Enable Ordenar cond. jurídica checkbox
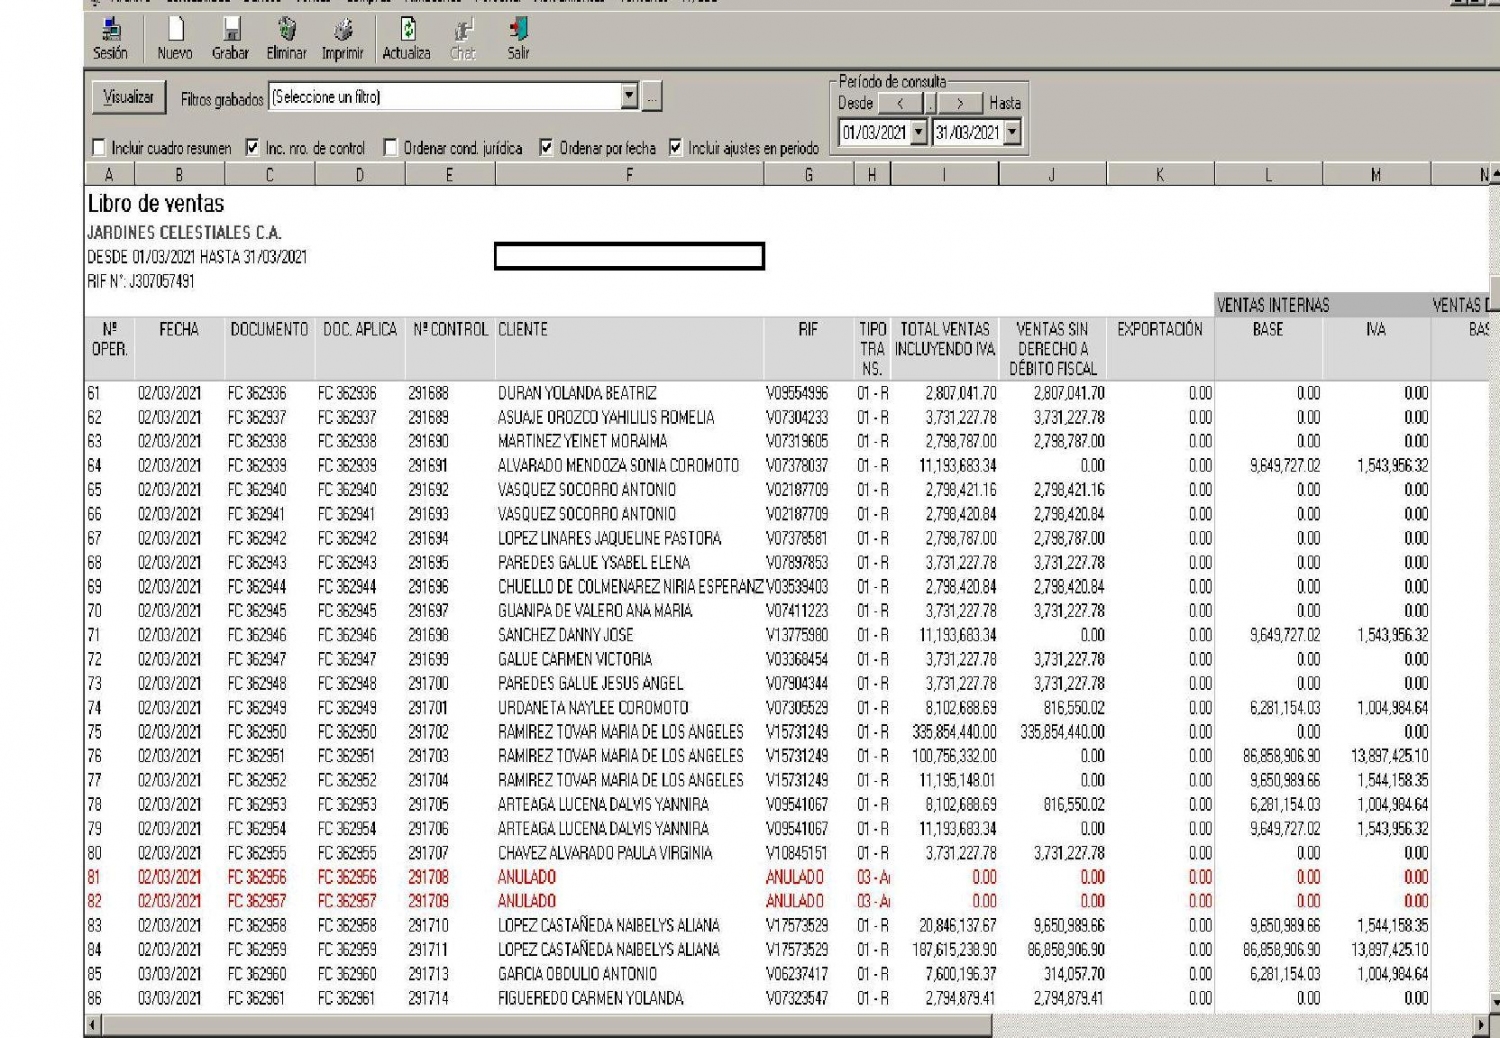 tap(391, 148)
